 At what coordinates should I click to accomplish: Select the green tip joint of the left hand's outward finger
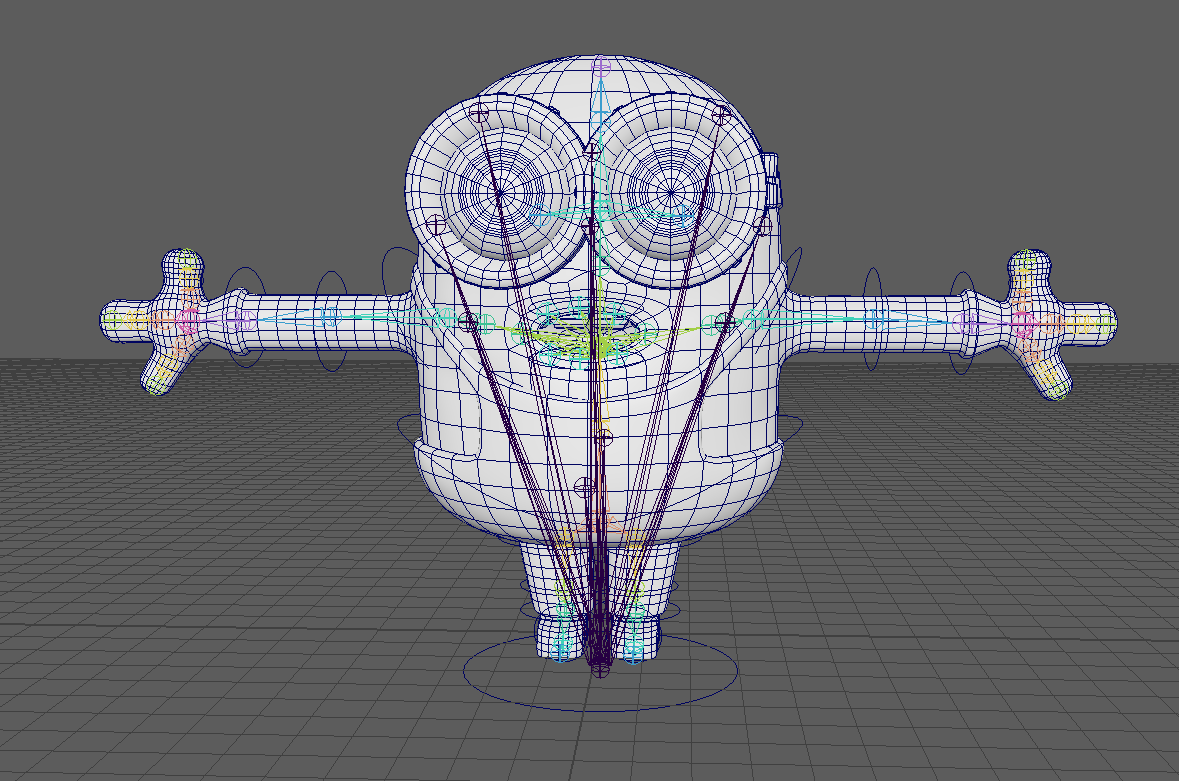pyautogui.click(x=112, y=320)
